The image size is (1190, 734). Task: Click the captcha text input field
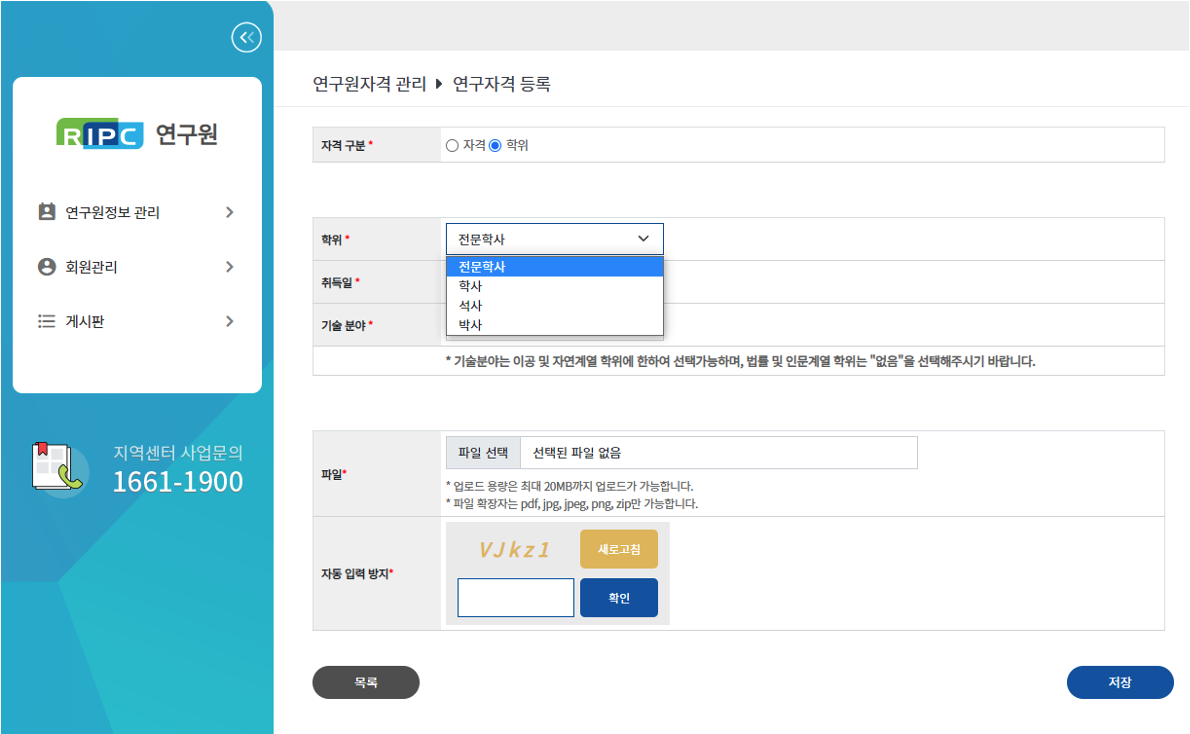(516, 598)
